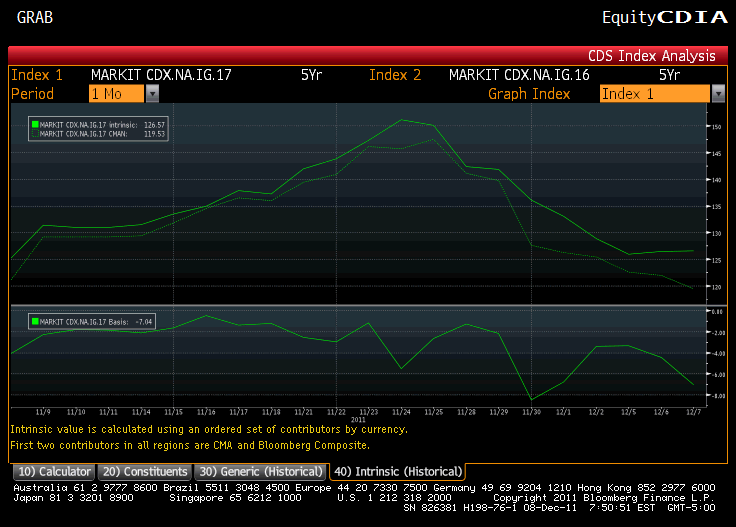Click the 5Yr tenor next to Index 2
This screenshot has height=527, width=736.
[669, 74]
